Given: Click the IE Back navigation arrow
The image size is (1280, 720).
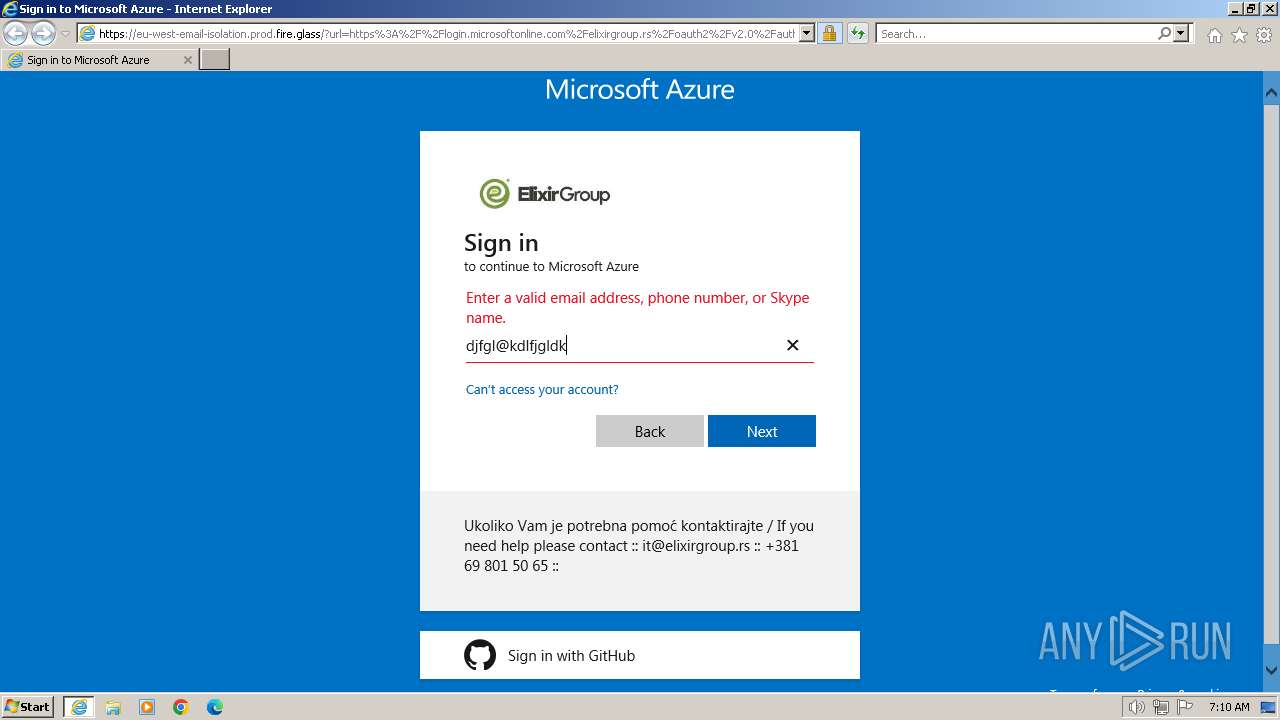Looking at the screenshot, I should coord(15,34).
